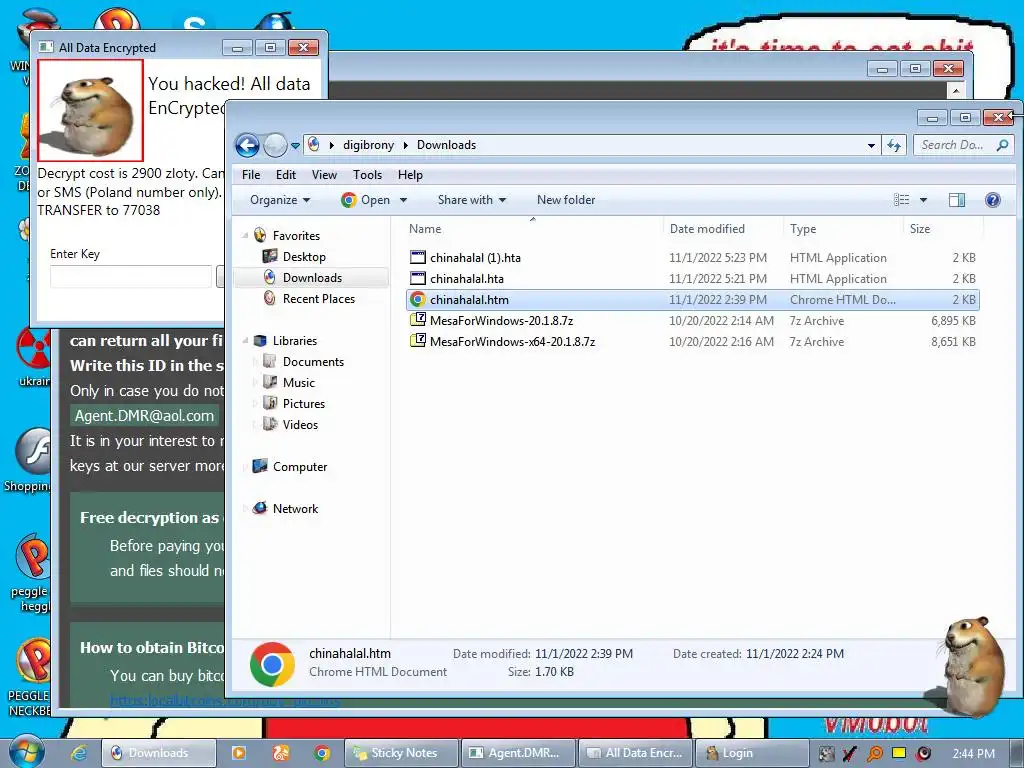This screenshot has width=1024, height=768.
Task: Switch to Downloads taskbar button
Action: point(159,753)
